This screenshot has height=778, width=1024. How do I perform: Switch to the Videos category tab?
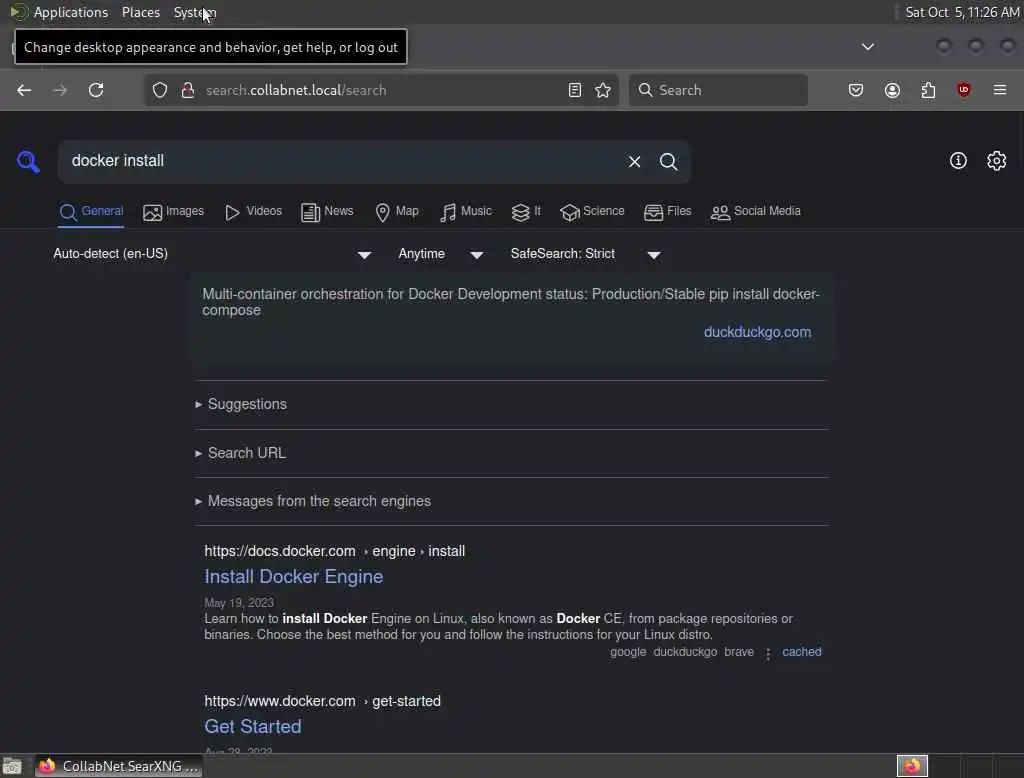coord(253,212)
